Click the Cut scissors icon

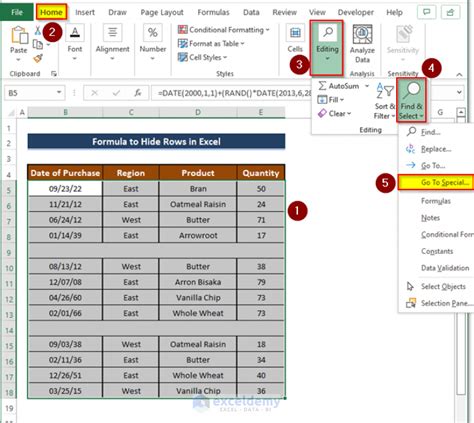(38, 31)
